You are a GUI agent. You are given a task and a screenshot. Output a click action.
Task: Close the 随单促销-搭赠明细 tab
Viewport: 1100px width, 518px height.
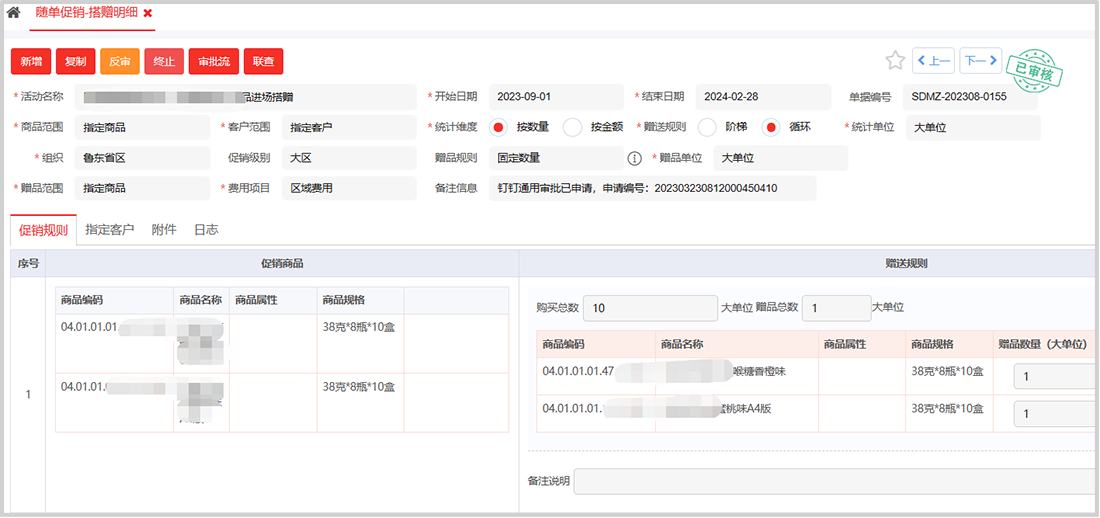coord(148,13)
